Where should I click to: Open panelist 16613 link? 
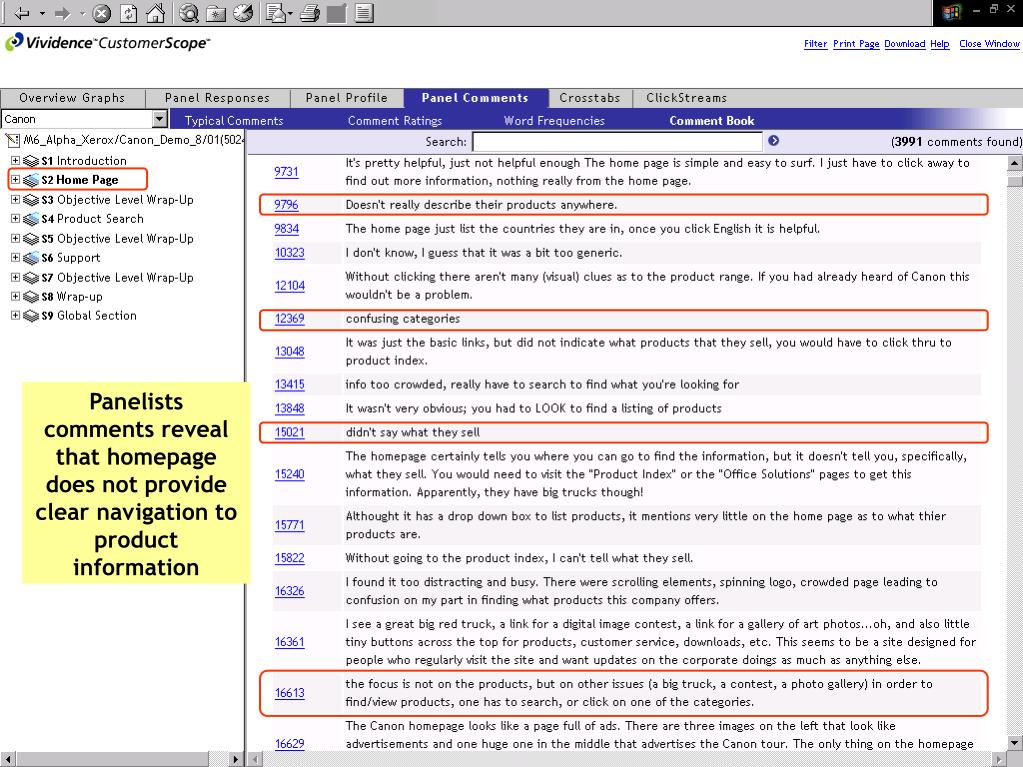[290, 693]
